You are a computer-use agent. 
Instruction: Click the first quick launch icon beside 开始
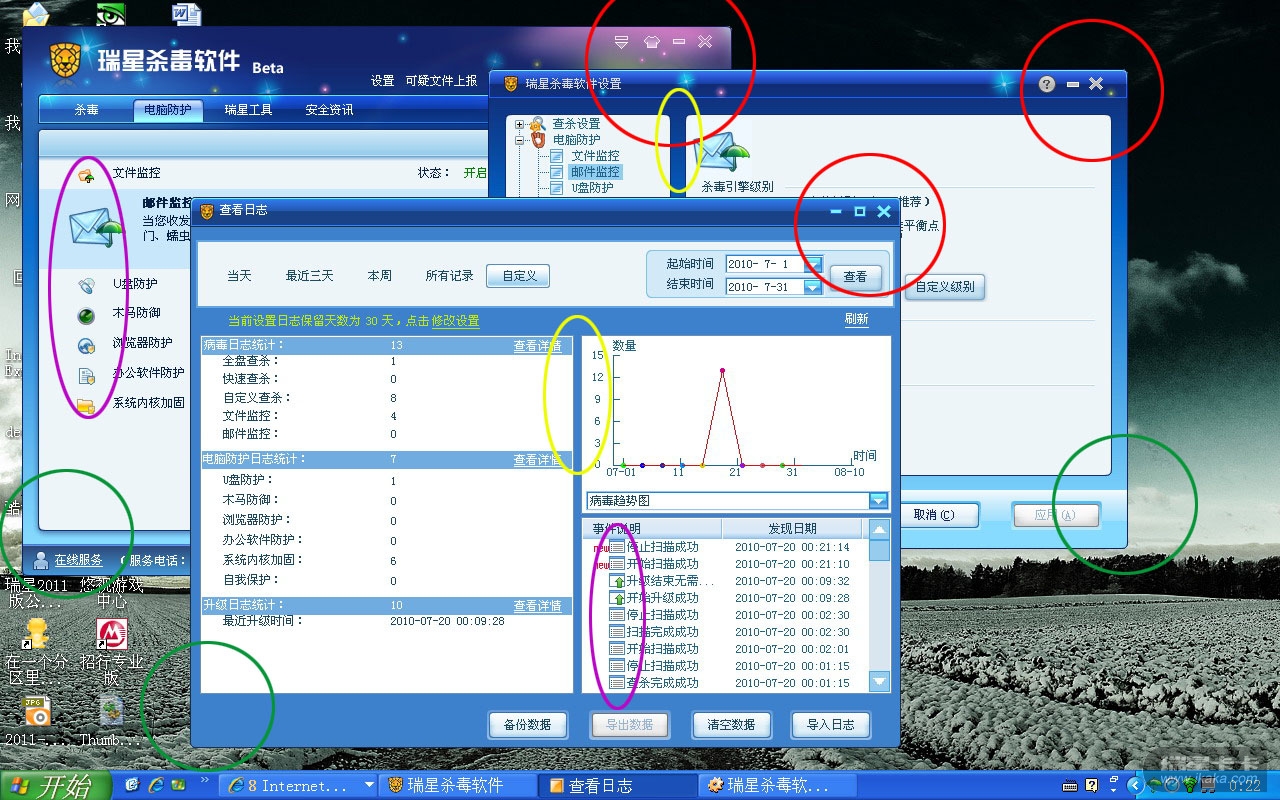[132, 785]
